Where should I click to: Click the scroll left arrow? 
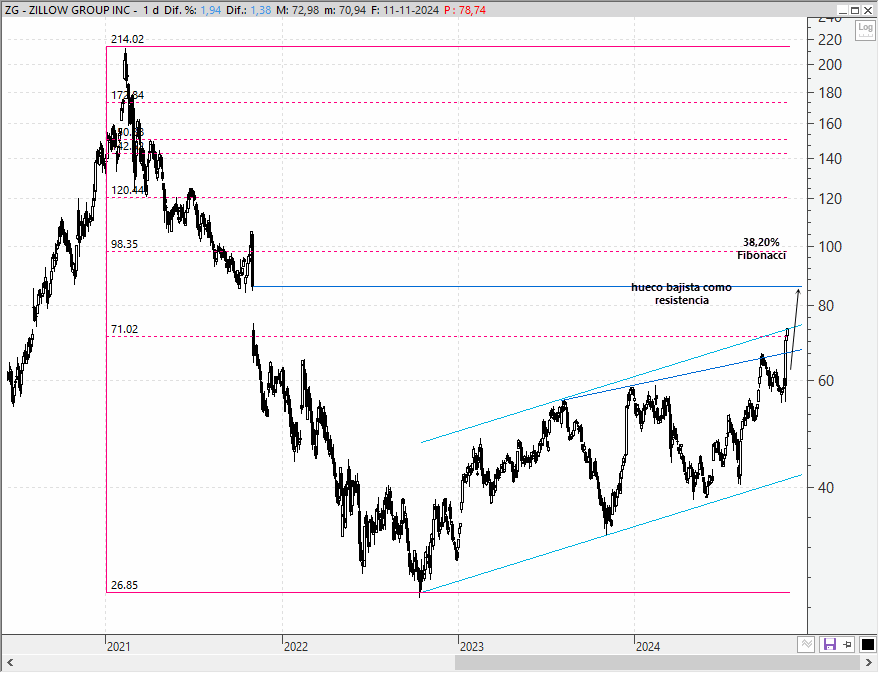coord(10,663)
